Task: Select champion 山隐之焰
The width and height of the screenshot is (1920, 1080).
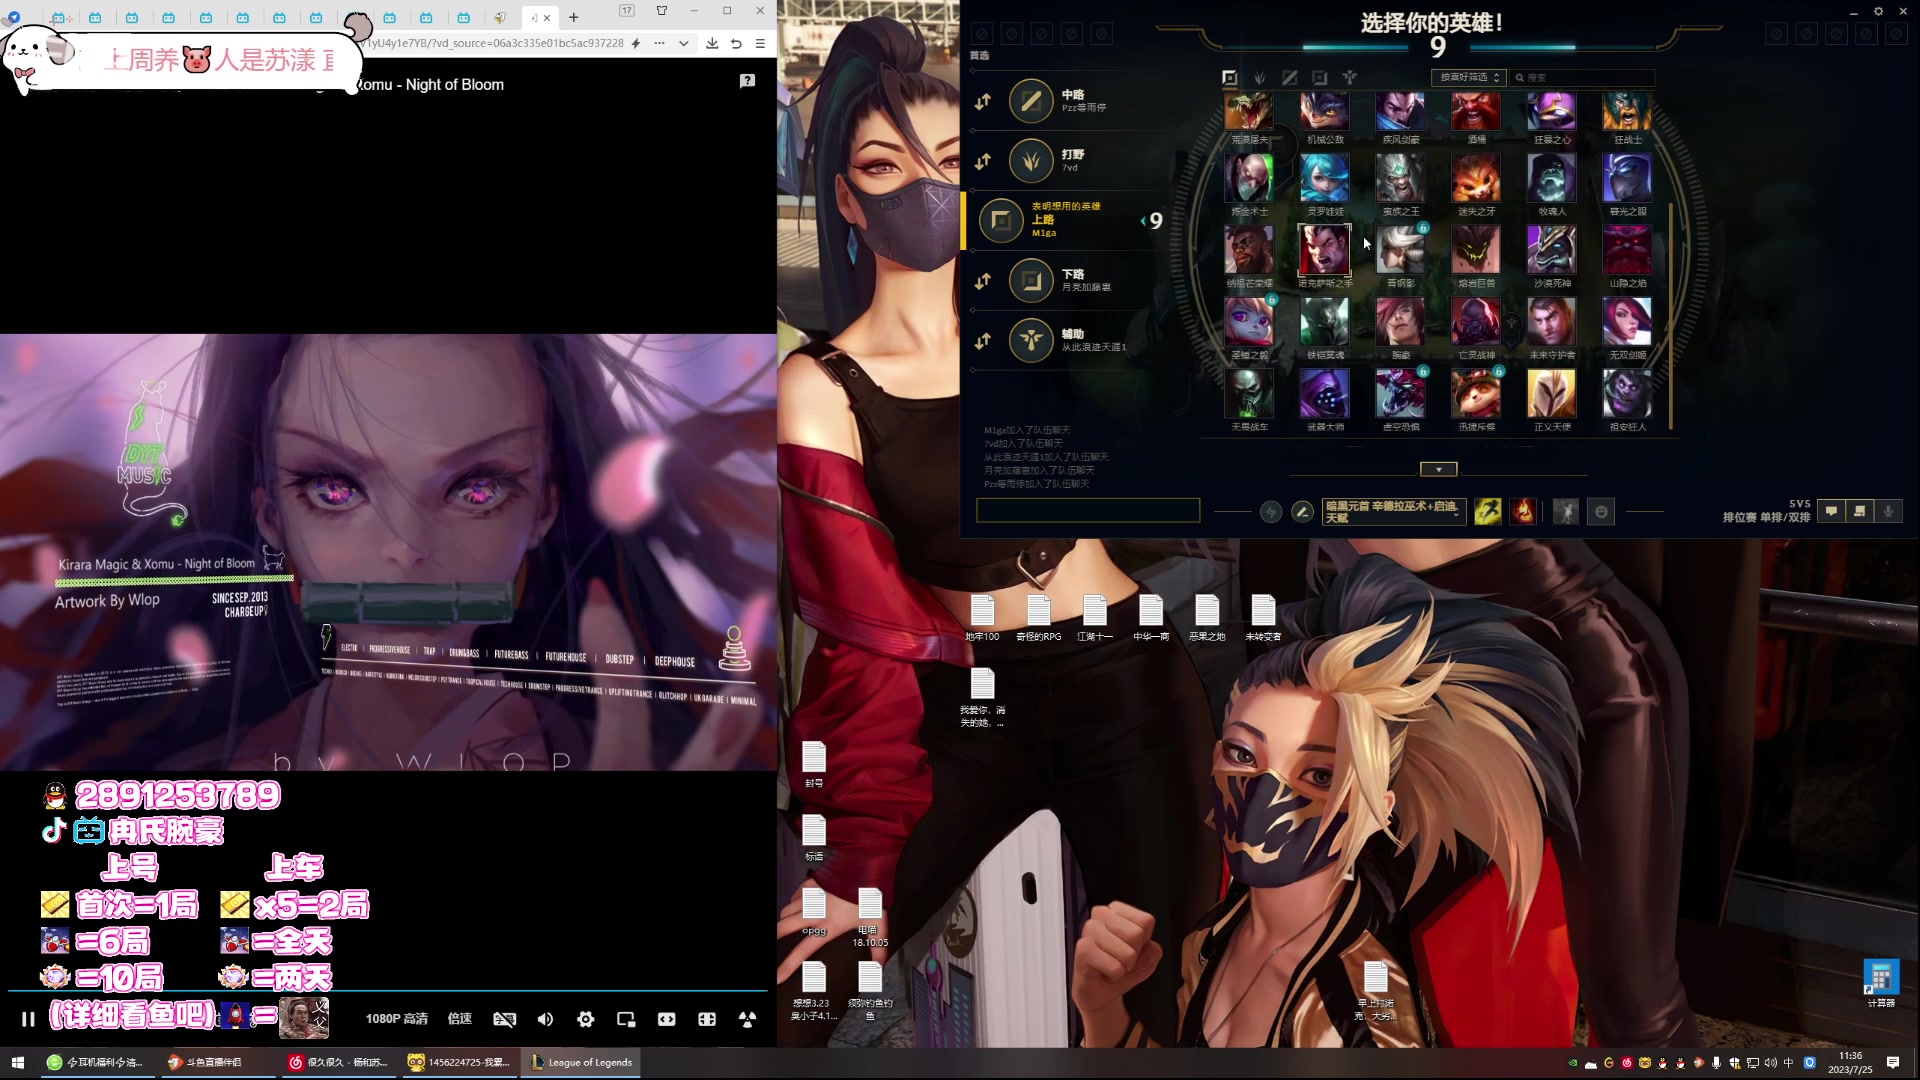Action: coord(1627,250)
